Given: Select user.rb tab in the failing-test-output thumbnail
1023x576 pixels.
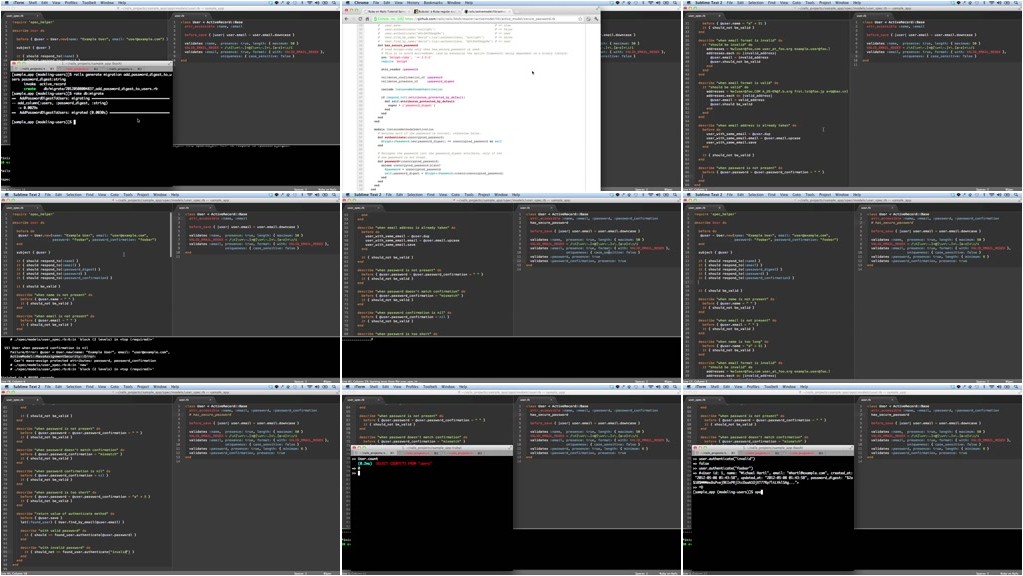Looking at the screenshot, I should [194, 208].
